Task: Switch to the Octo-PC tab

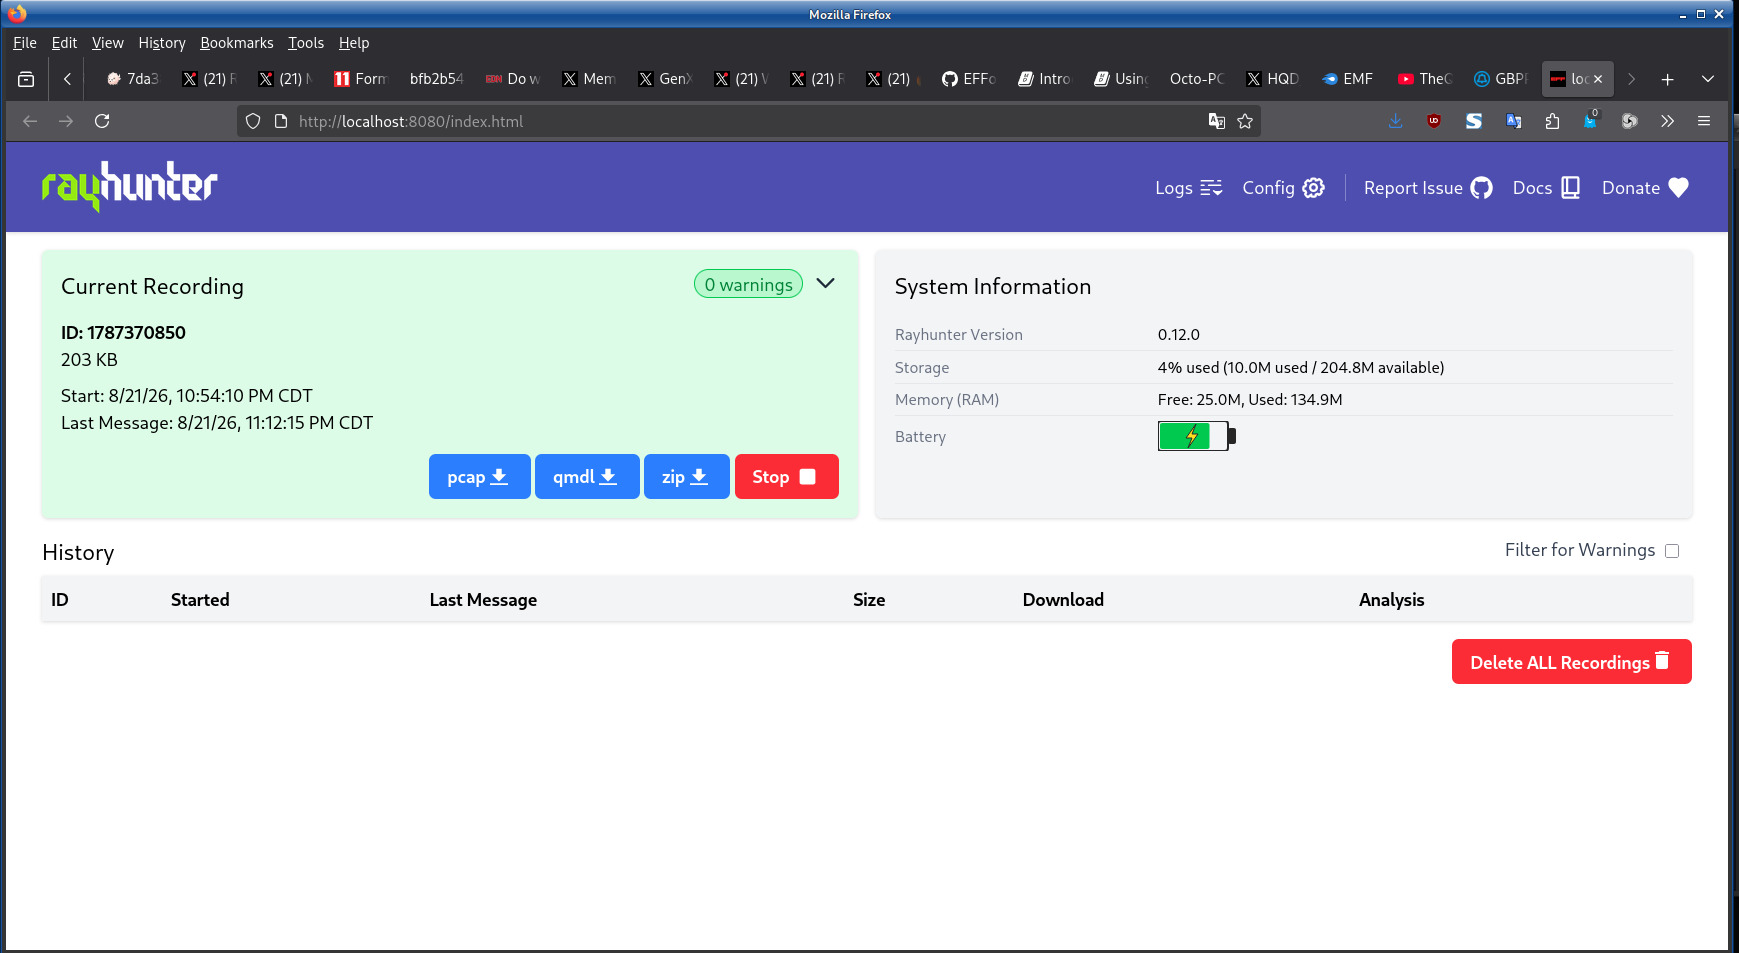Action: [1197, 79]
